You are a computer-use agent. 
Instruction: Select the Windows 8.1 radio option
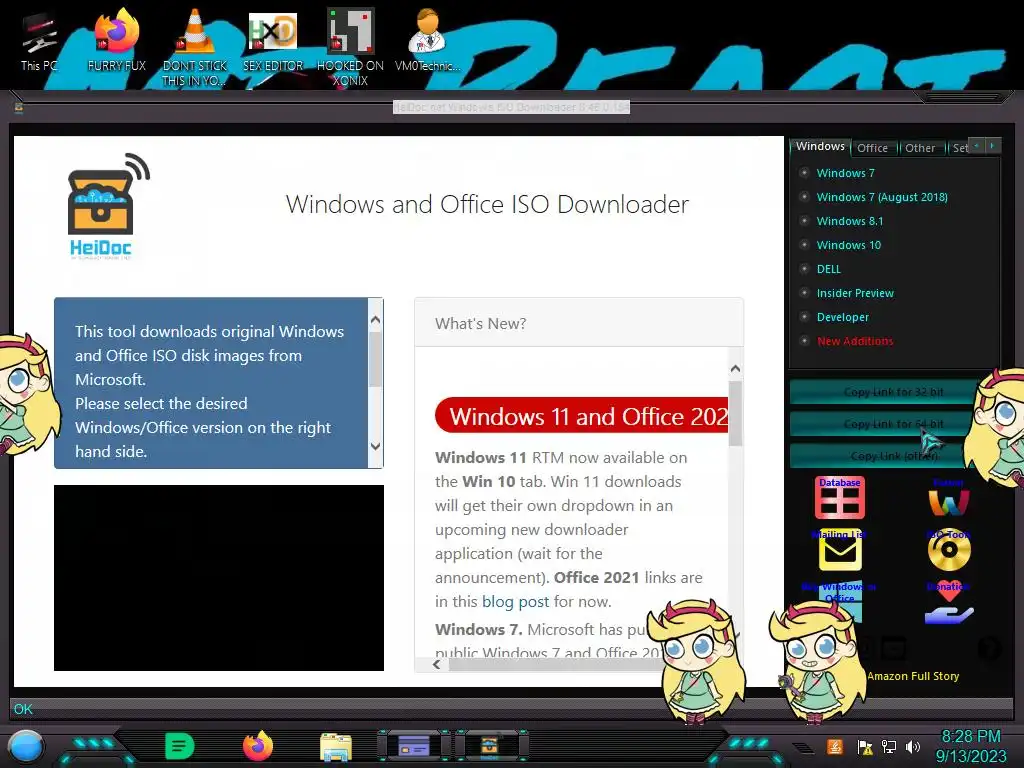(x=842, y=221)
